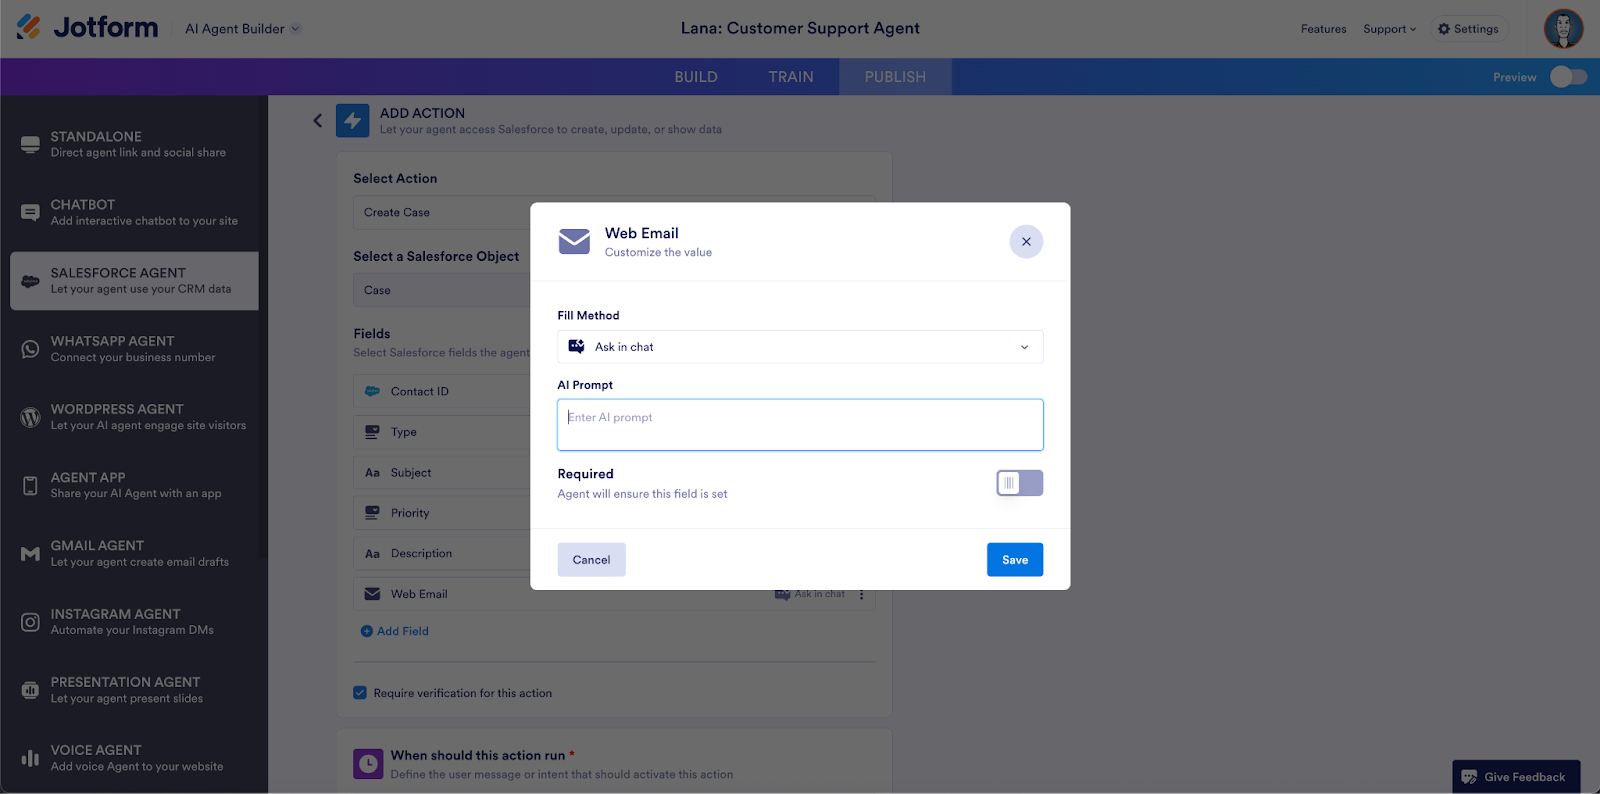This screenshot has height=794, width=1600.
Task: Toggle the Preview switch
Action: (x=1567, y=77)
